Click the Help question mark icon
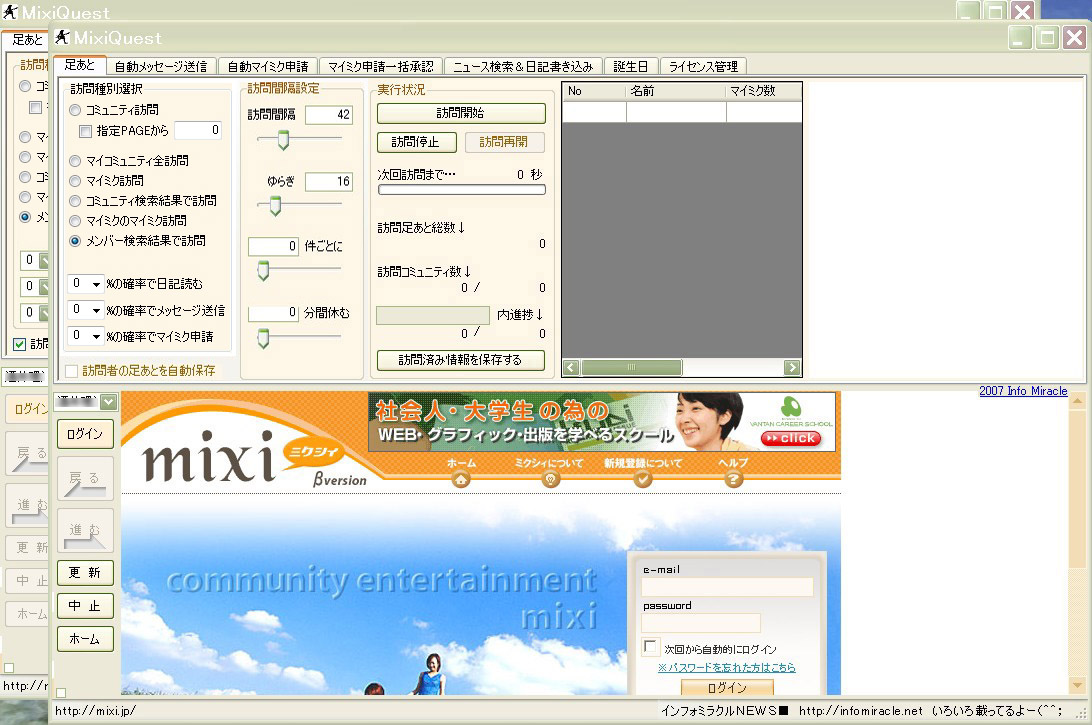Viewport: 1092px width, 725px height. [x=733, y=479]
